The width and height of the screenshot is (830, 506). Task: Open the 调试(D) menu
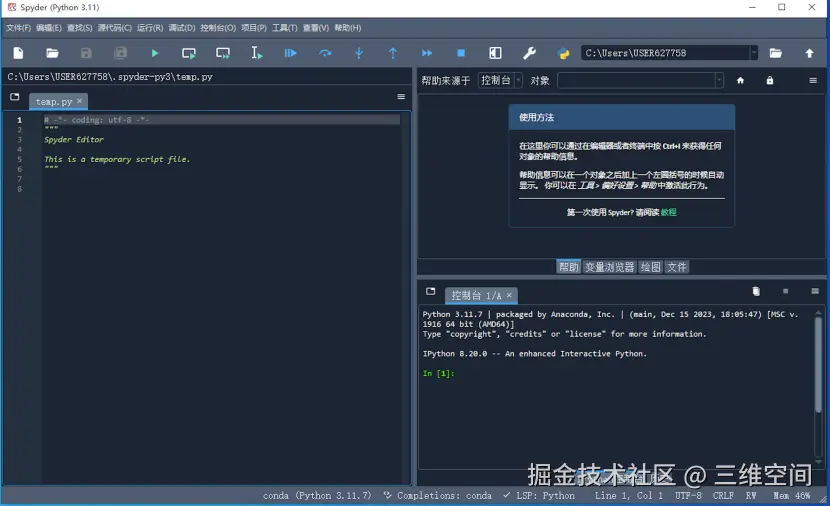(x=182, y=28)
